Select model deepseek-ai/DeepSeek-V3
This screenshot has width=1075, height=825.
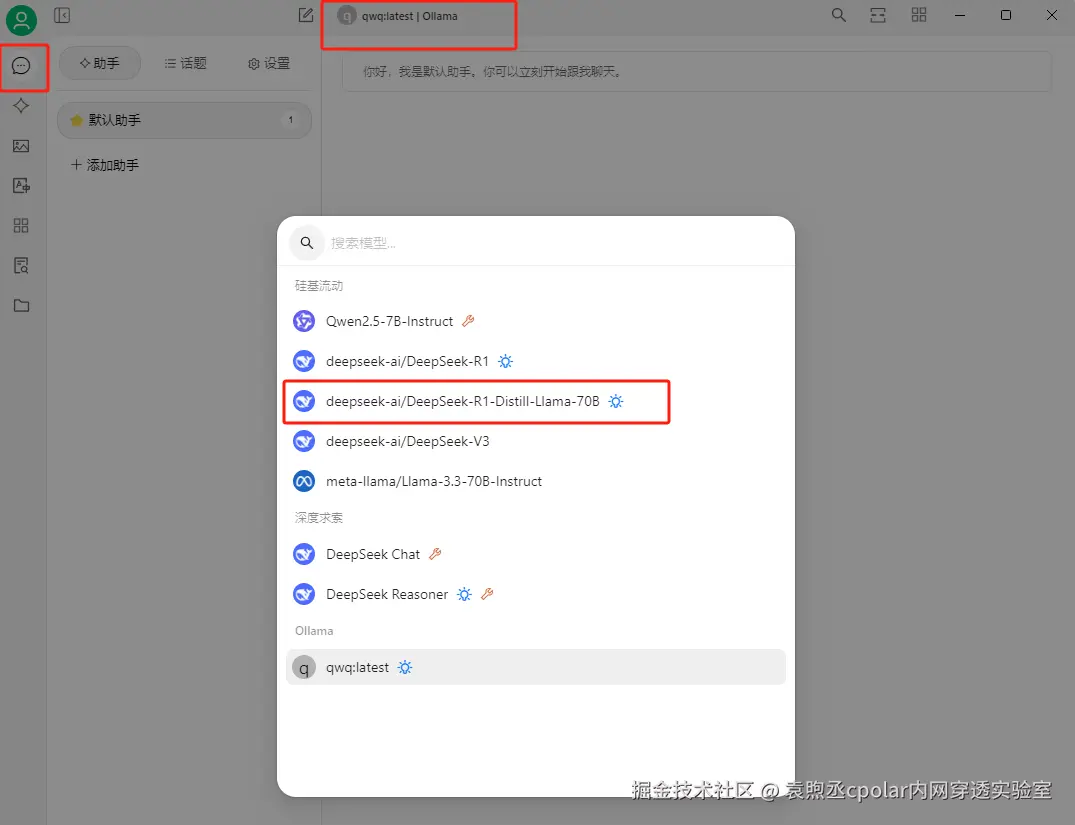pyautogui.click(x=535, y=441)
